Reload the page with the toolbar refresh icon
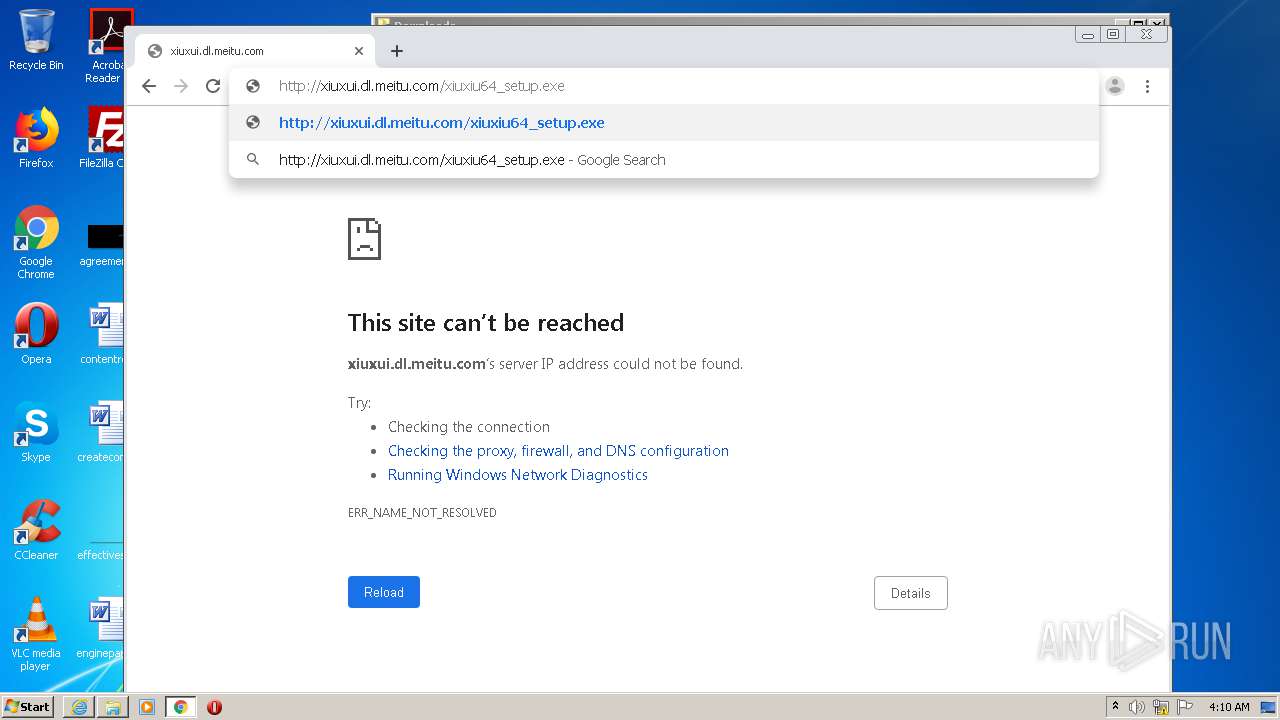Screen dimensions: 1280x720 tap(213, 86)
